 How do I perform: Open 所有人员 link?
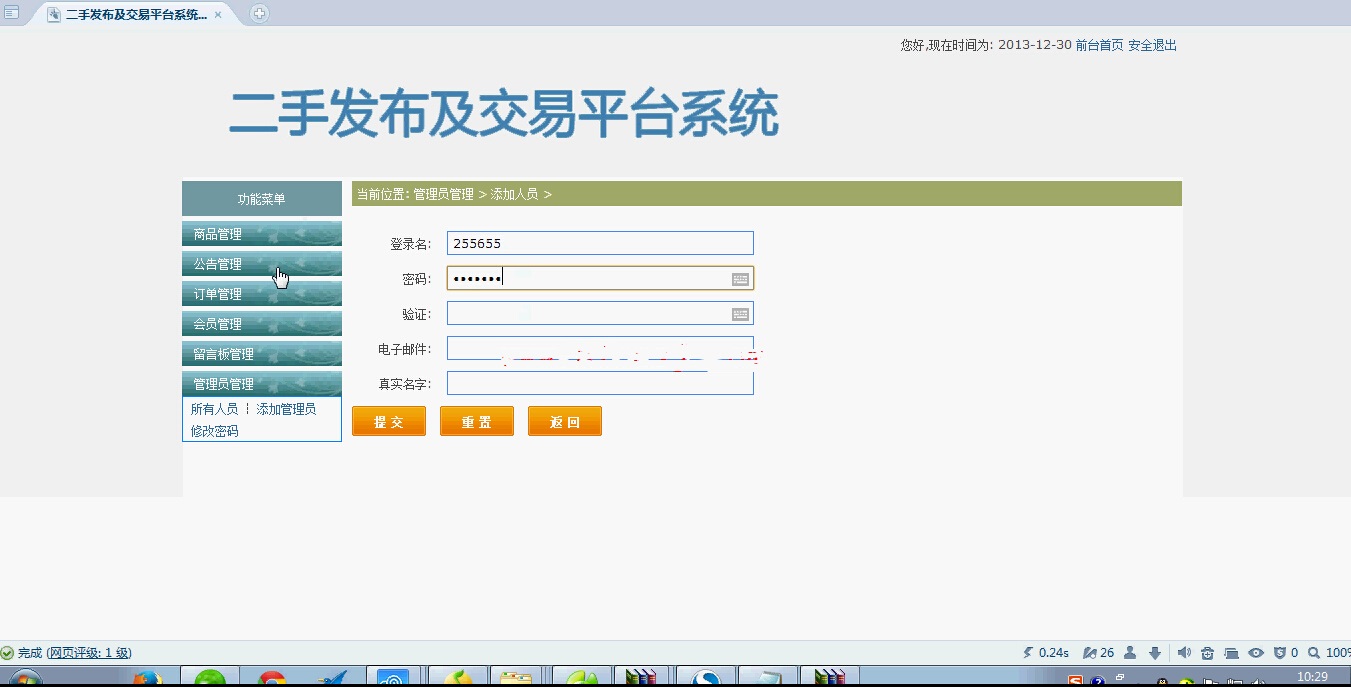coord(214,409)
